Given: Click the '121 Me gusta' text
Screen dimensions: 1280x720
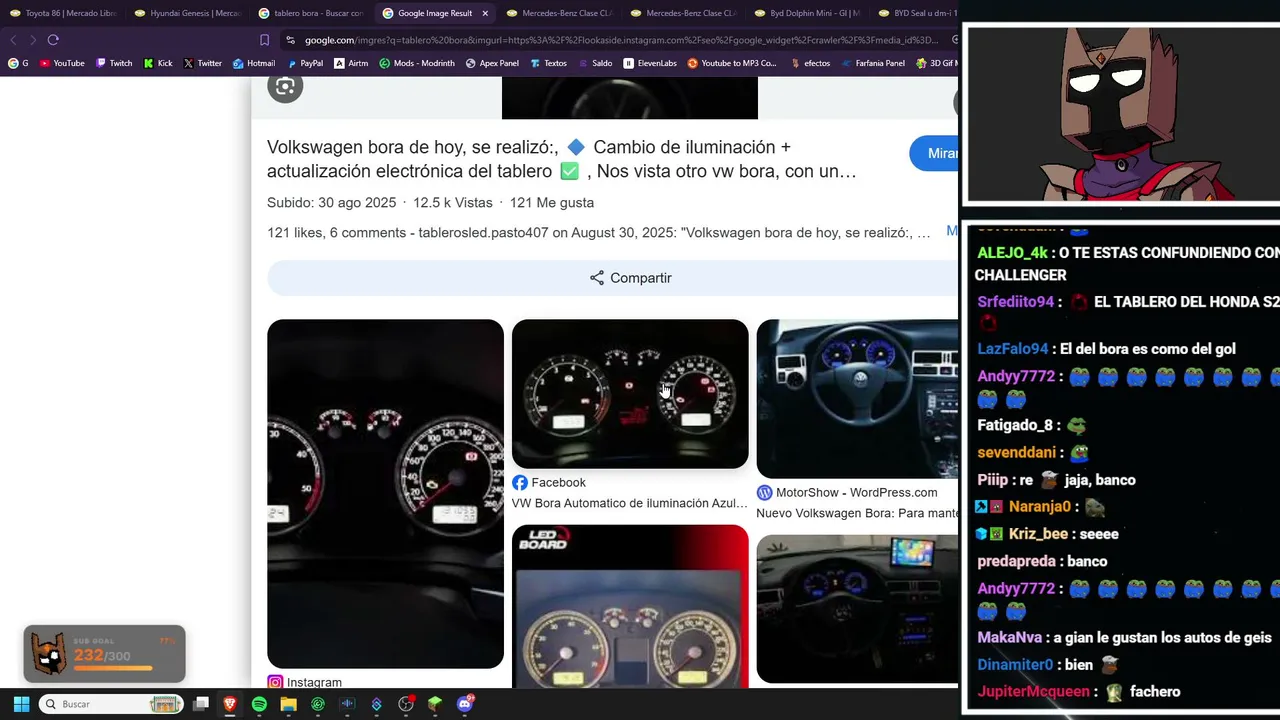Looking at the screenshot, I should 552,203.
